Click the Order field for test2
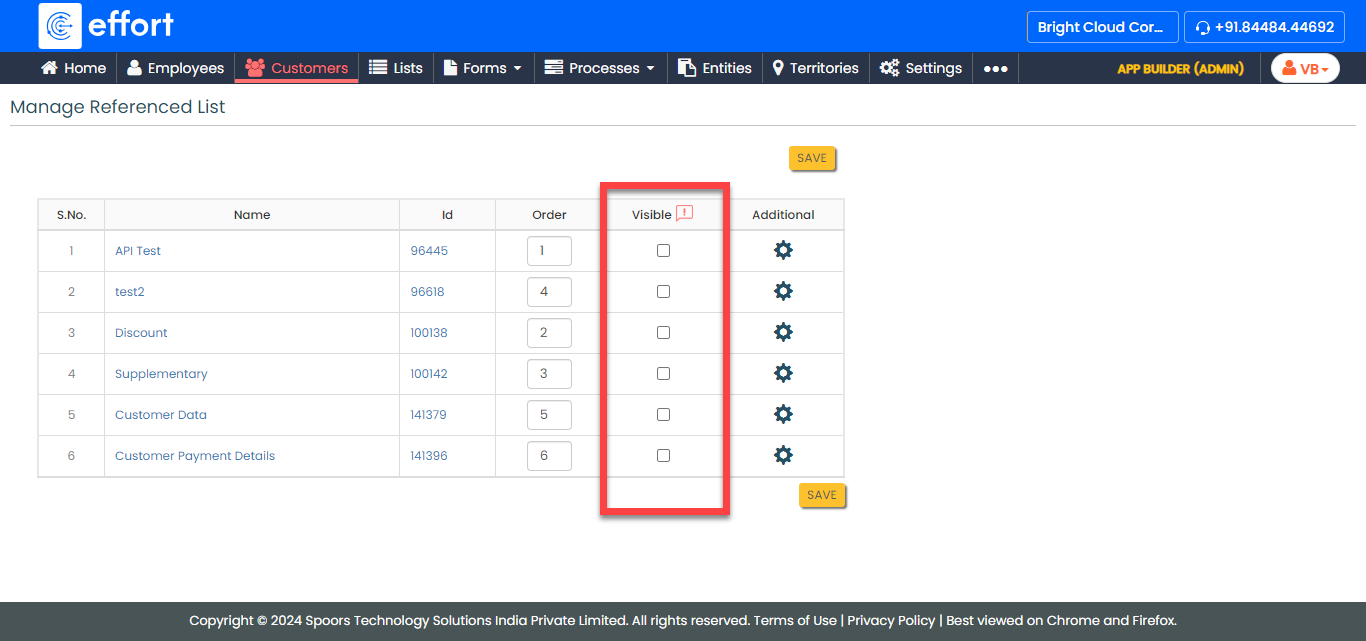1366x641 pixels. (x=549, y=292)
